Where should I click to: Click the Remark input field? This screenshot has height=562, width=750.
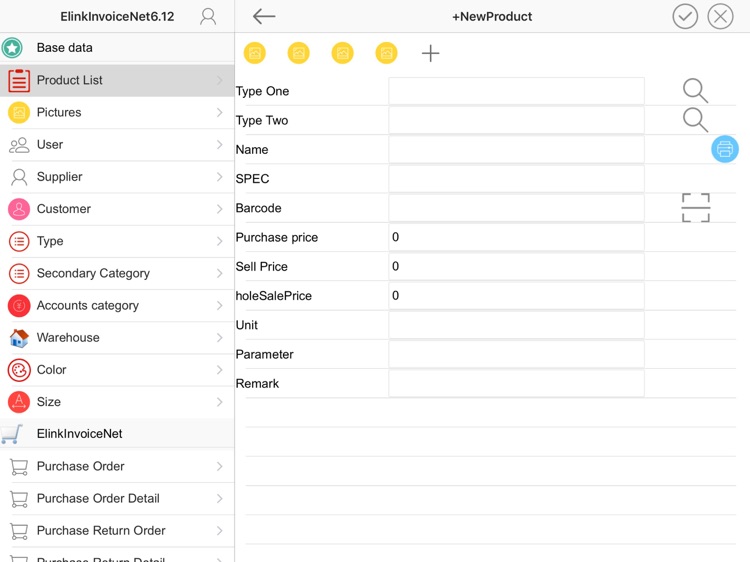[516, 383]
